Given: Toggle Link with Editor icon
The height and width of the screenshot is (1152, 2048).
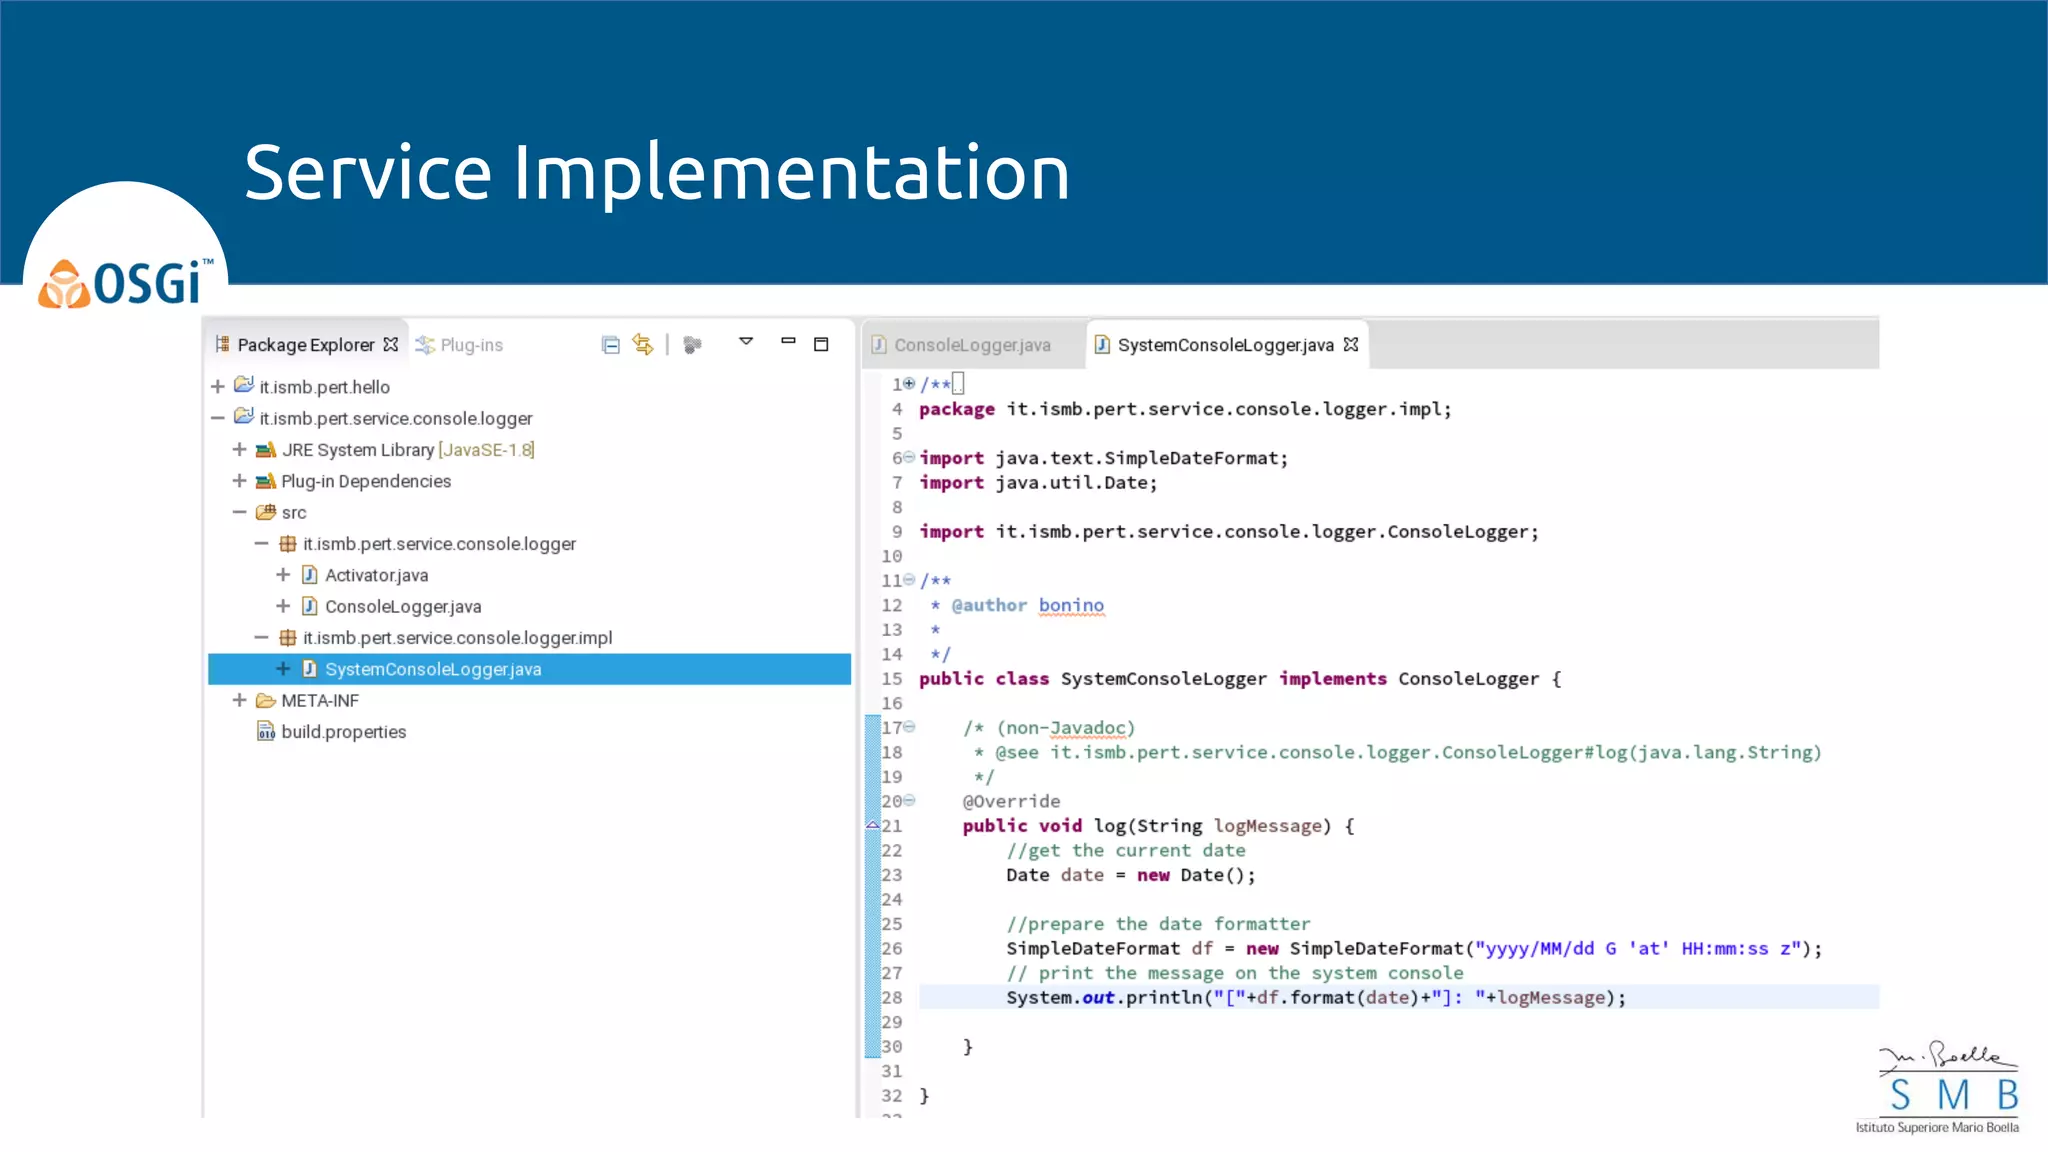Looking at the screenshot, I should [643, 345].
